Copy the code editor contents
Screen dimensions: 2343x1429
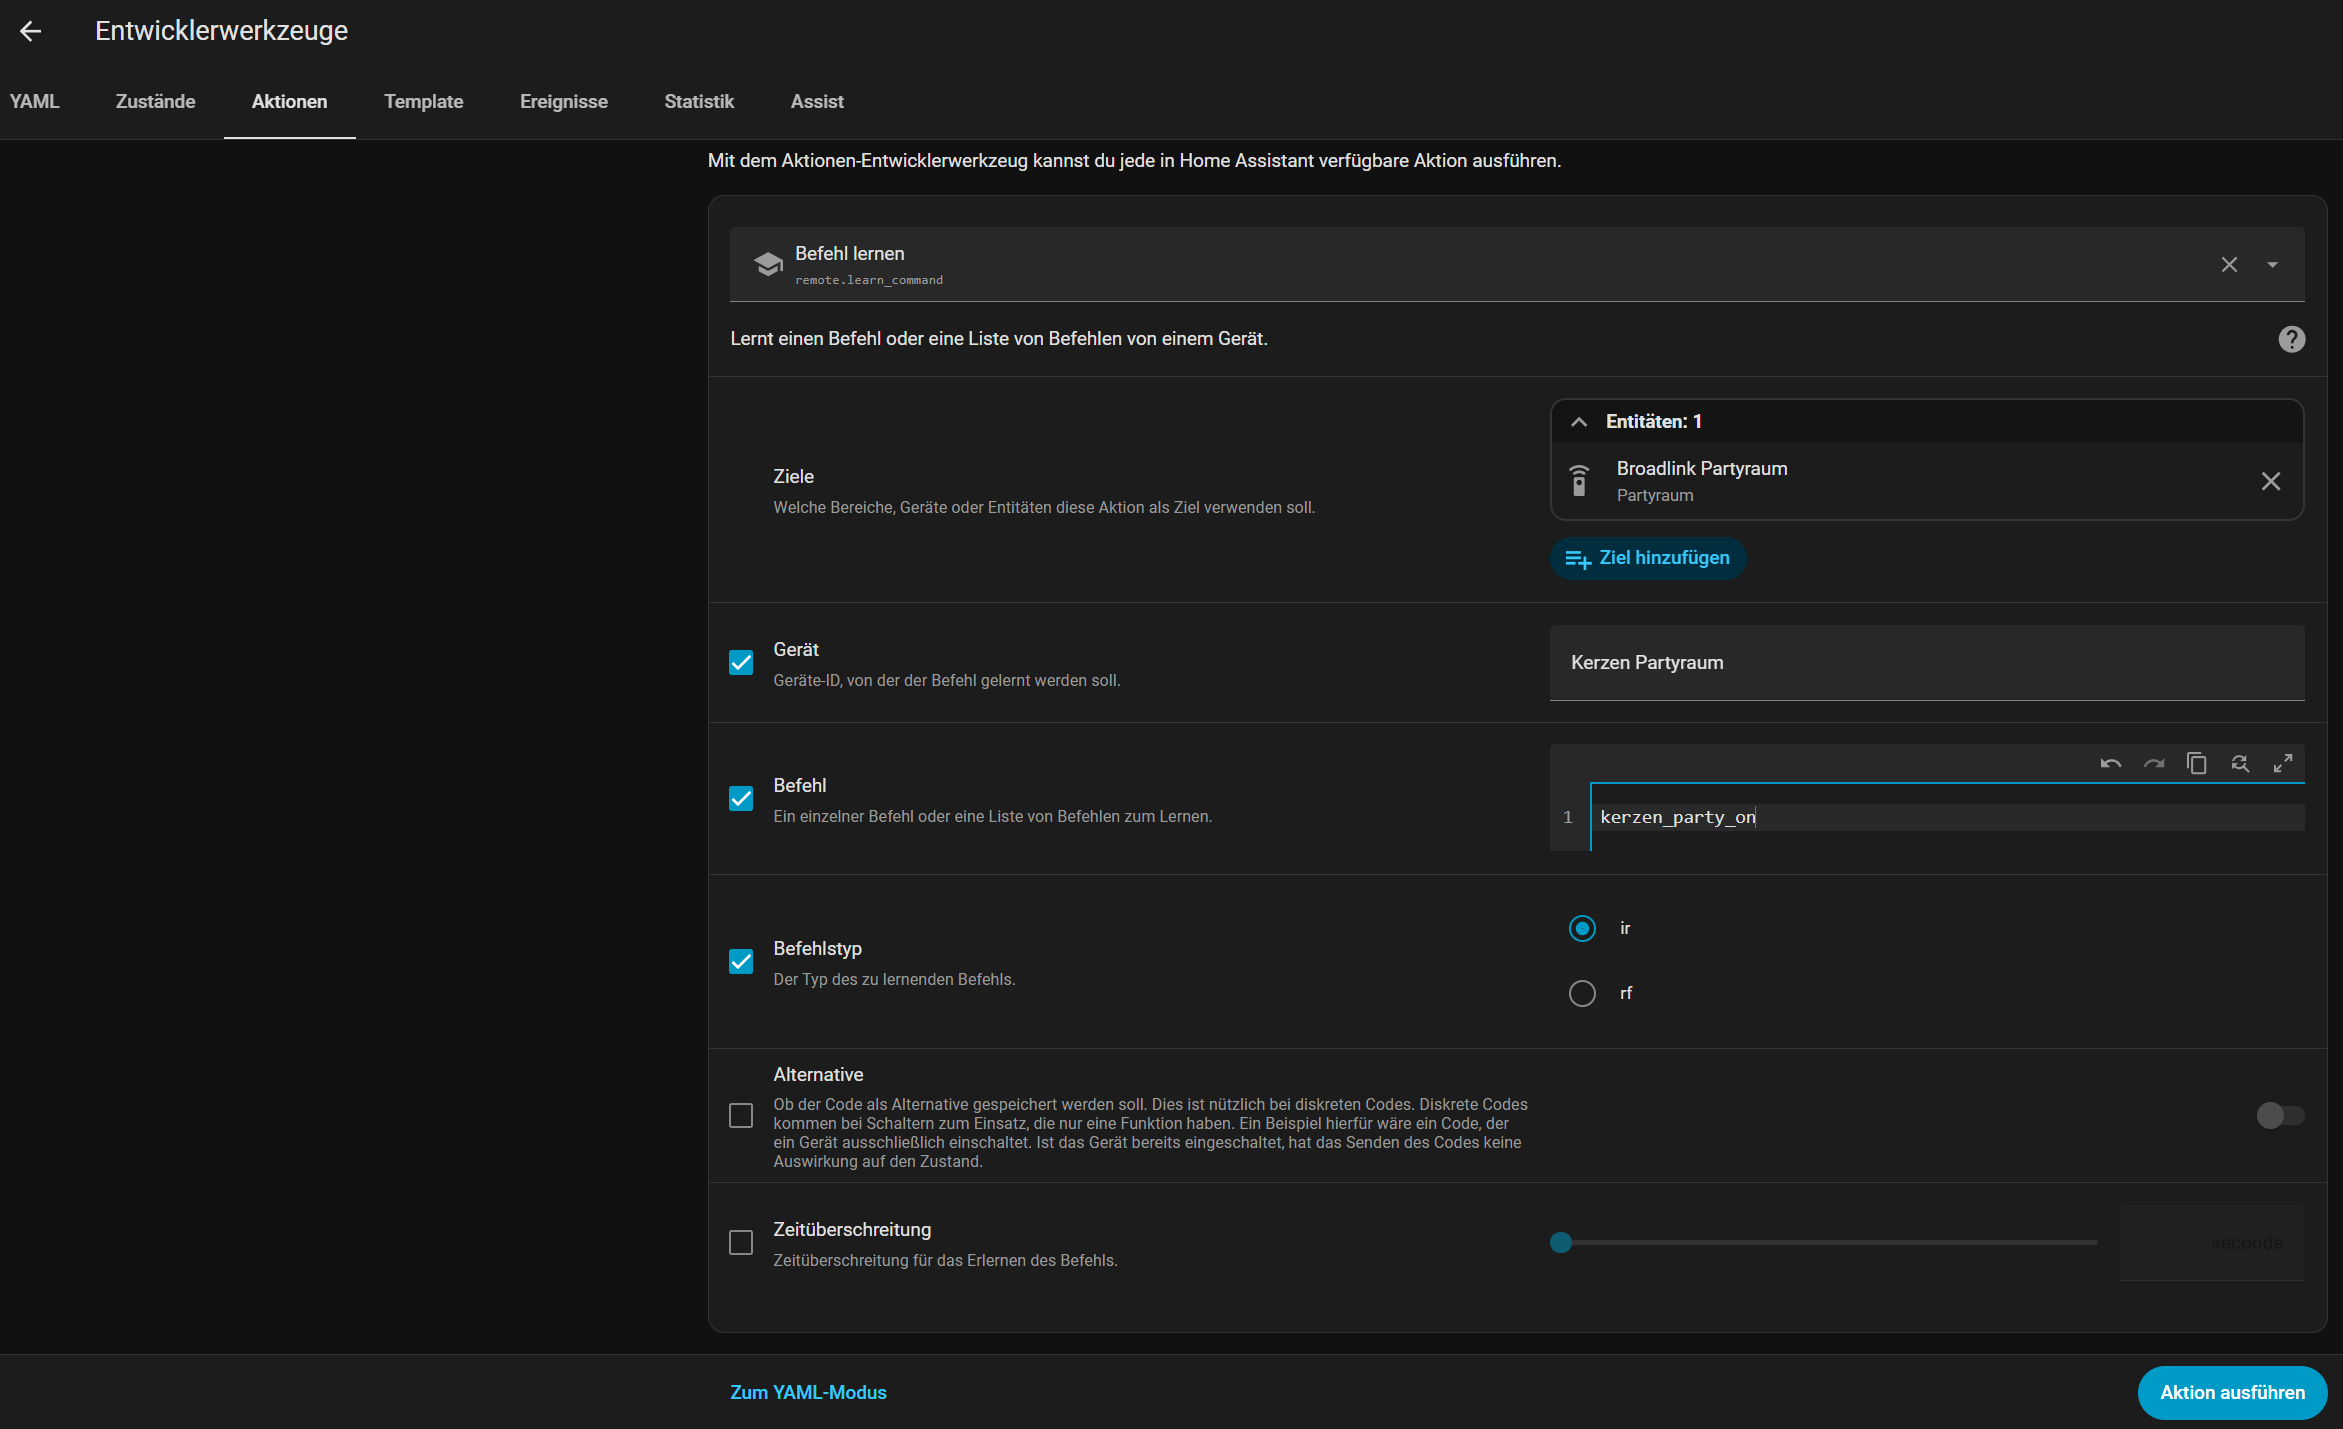(x=2196, y=764)
